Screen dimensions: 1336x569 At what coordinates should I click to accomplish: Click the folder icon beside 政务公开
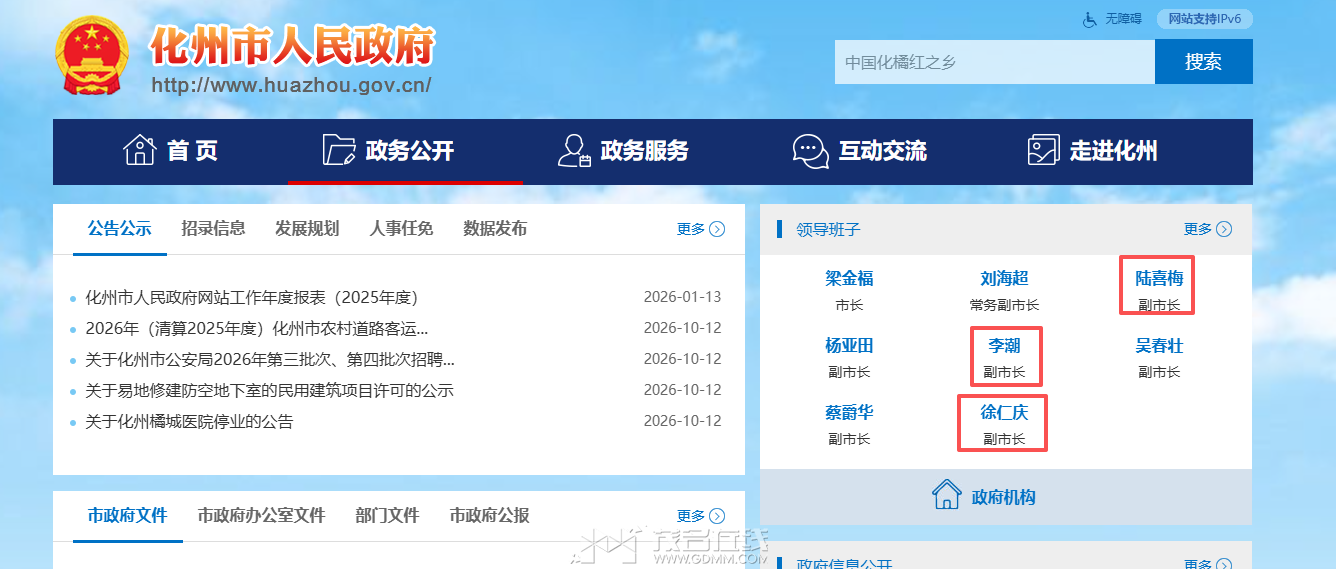tap(339, 150)
